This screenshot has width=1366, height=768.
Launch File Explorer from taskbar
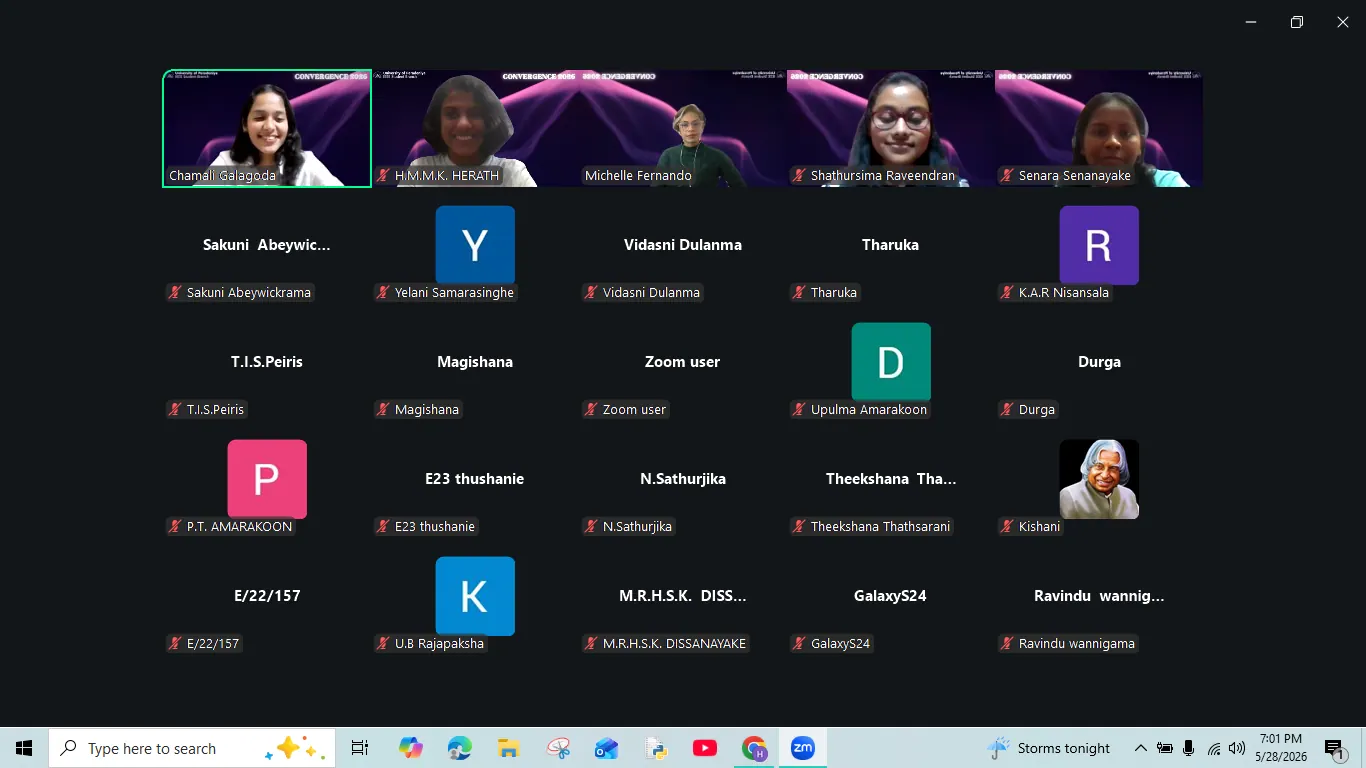(x=508, y=748)
